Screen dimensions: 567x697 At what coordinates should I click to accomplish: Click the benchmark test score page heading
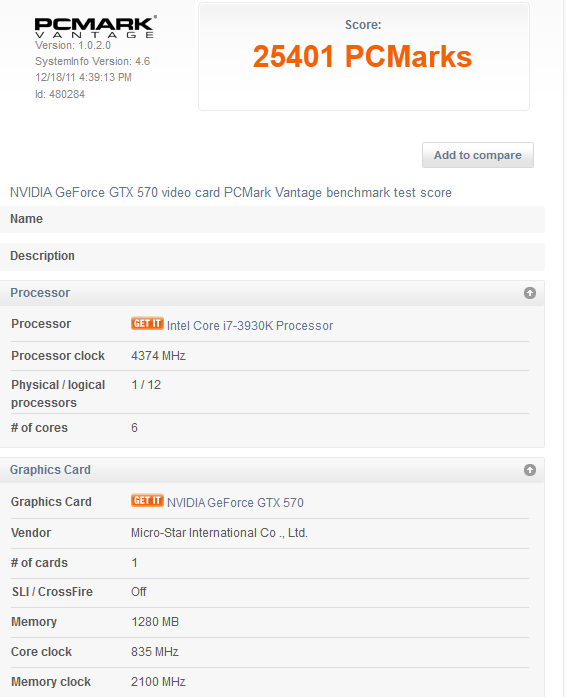click(x=231, y=192)
